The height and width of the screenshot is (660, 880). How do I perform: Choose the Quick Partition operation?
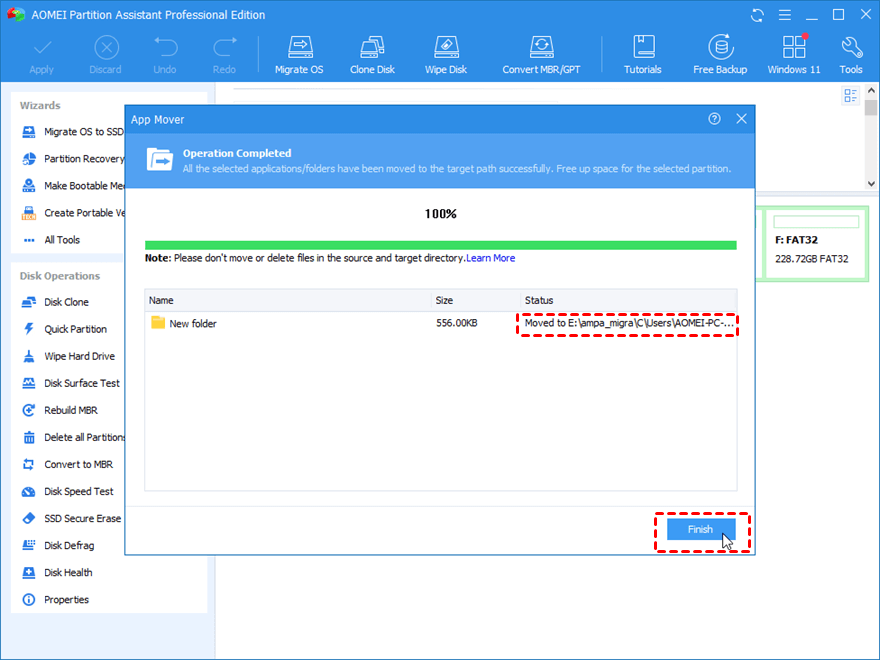click(x=64, y=329)
